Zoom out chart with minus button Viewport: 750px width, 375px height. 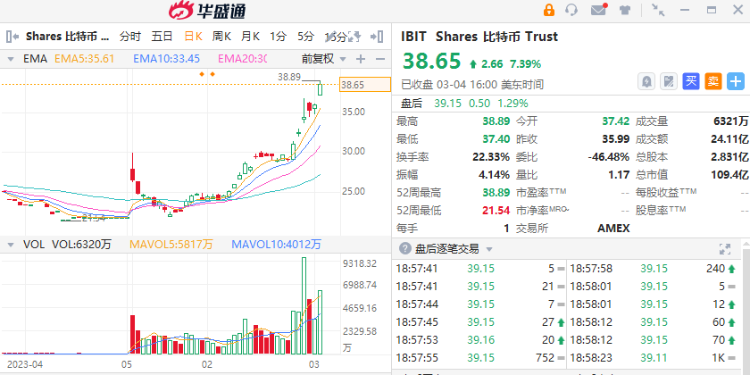380,59
